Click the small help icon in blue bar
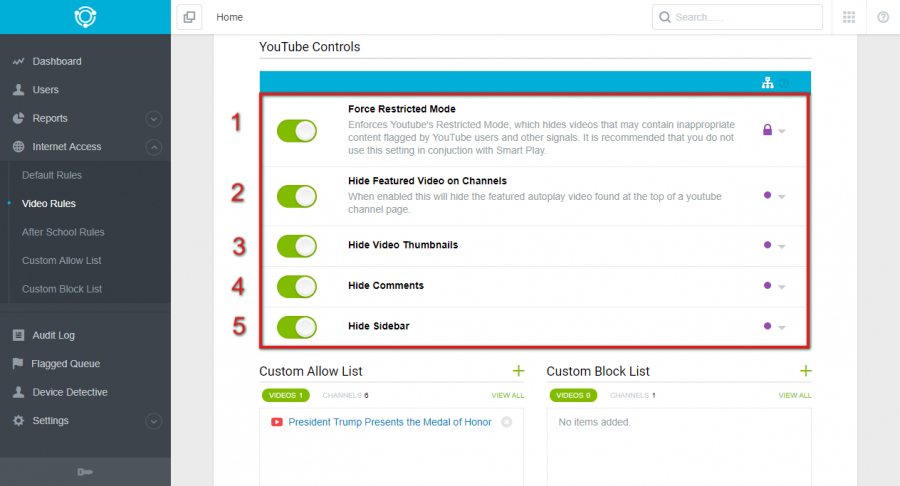This screenshot has width=900, height=486. tap(784, 83)
